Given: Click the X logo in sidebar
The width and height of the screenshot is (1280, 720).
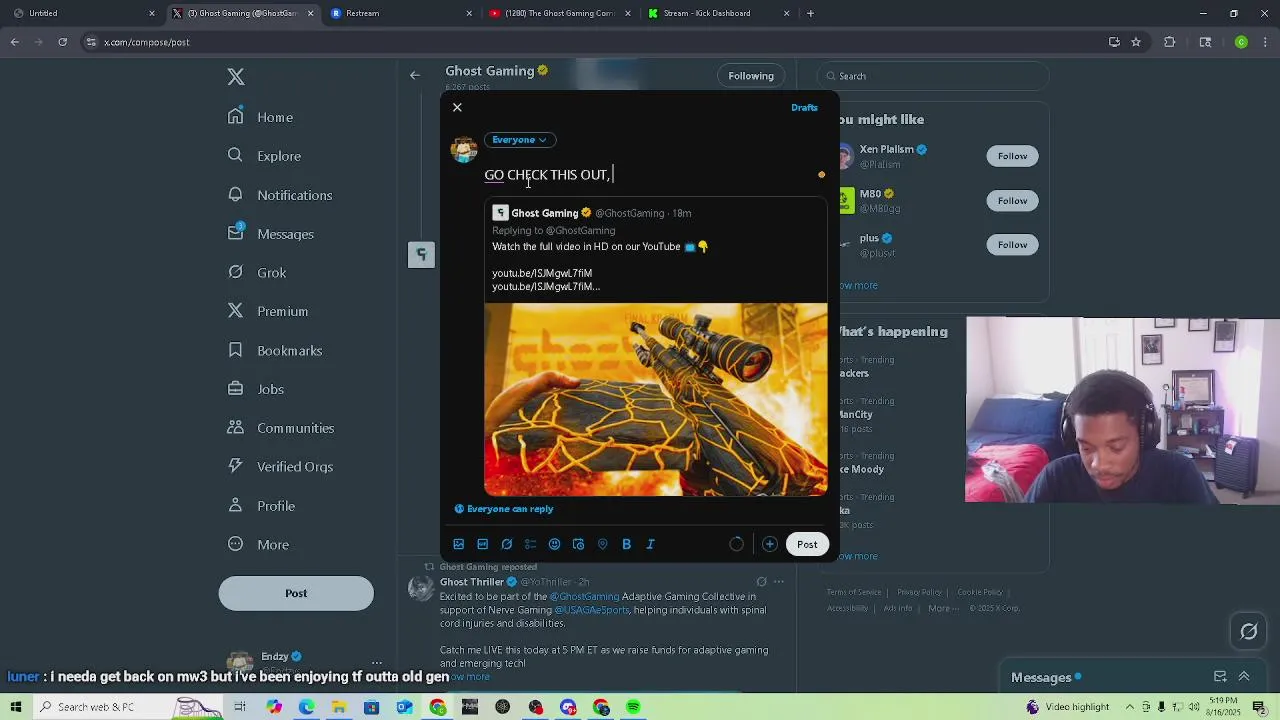Looking at the screenshot, I should (236, 77).
